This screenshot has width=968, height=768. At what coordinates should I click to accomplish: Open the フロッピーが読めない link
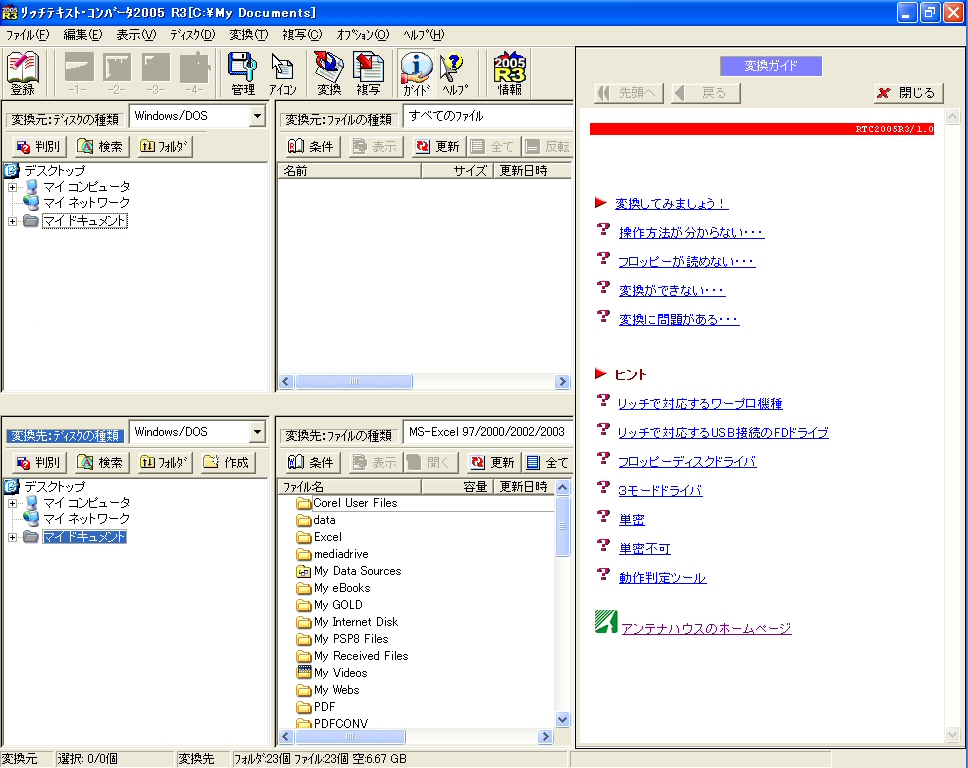(x=686, y=261)
